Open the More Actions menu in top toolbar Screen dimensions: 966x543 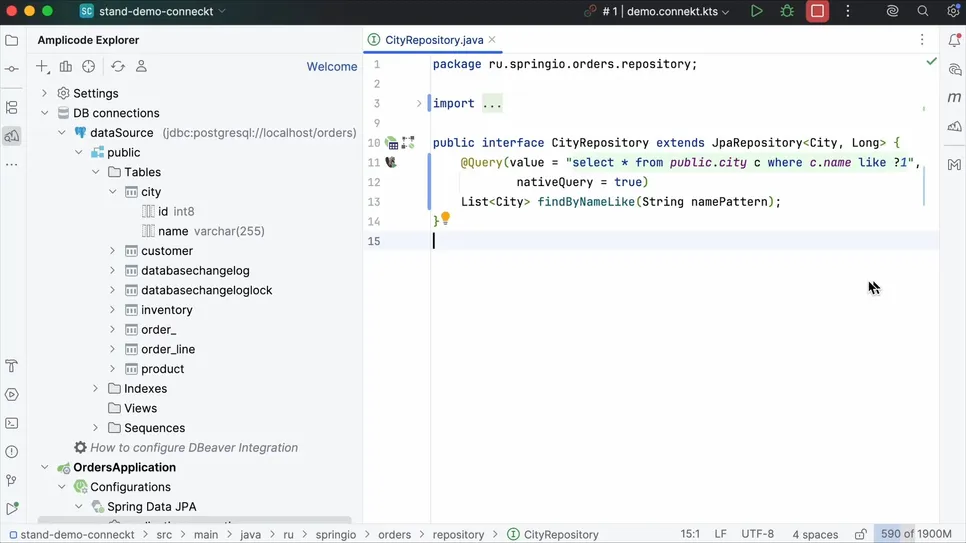[x=848, y=11]
